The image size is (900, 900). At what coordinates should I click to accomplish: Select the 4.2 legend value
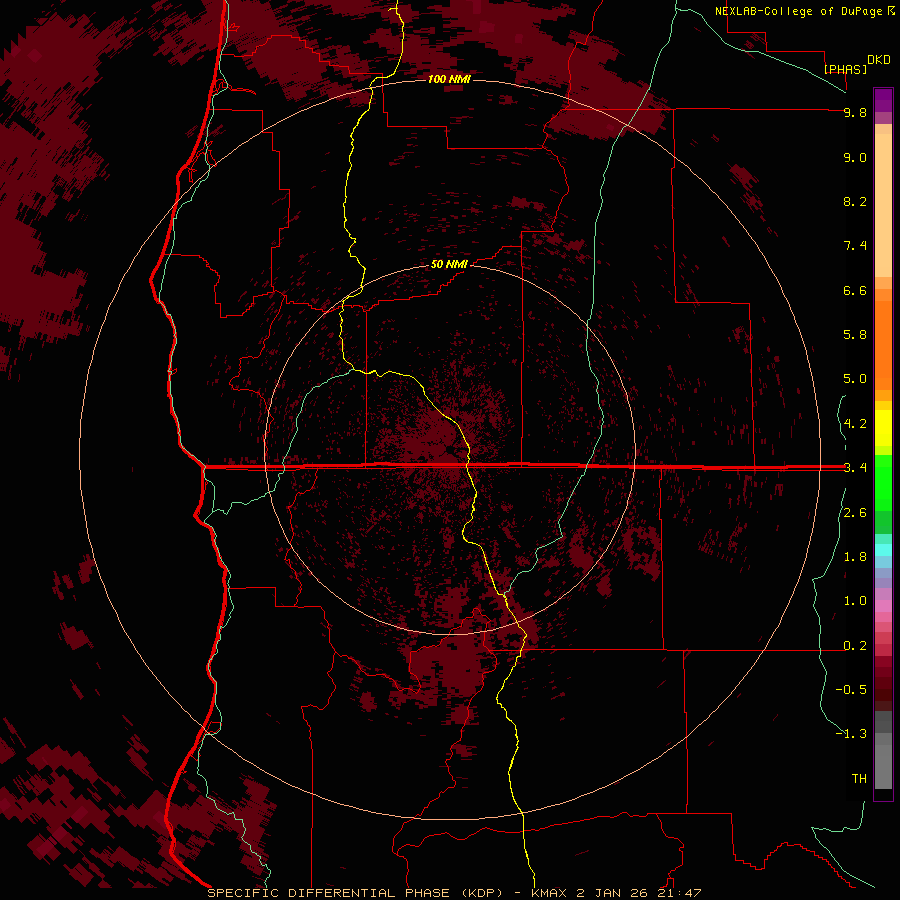(855, 424)
